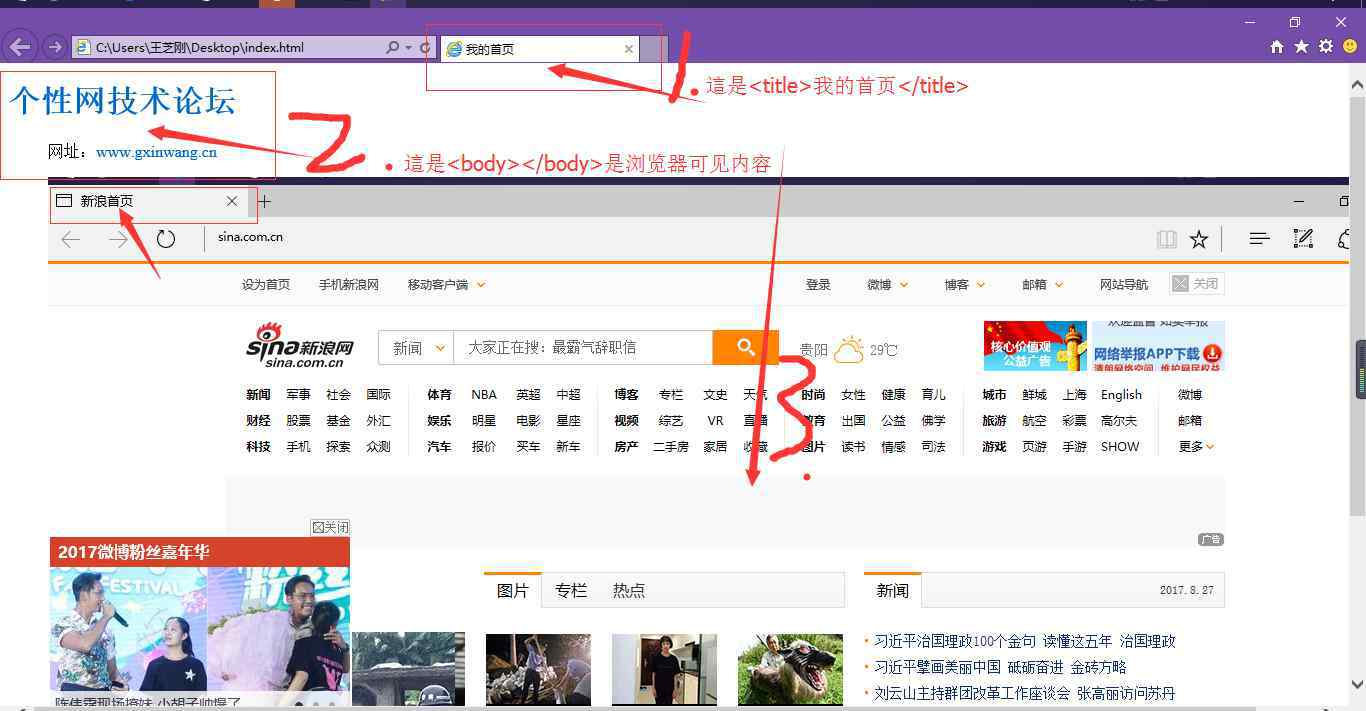Open Edge web note pen icon

[1303, 238]
